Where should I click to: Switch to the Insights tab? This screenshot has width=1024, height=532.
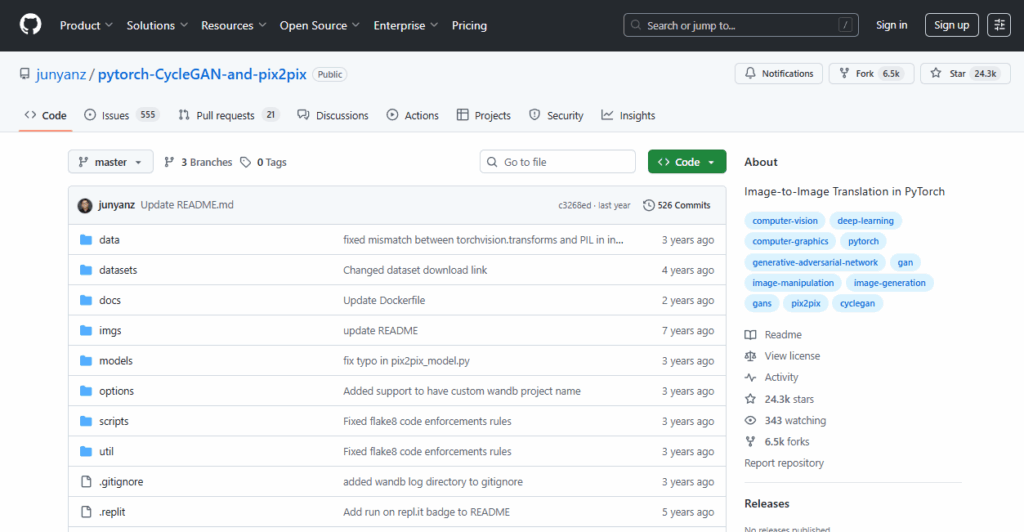pyautogui.click(x=628, y=115)
